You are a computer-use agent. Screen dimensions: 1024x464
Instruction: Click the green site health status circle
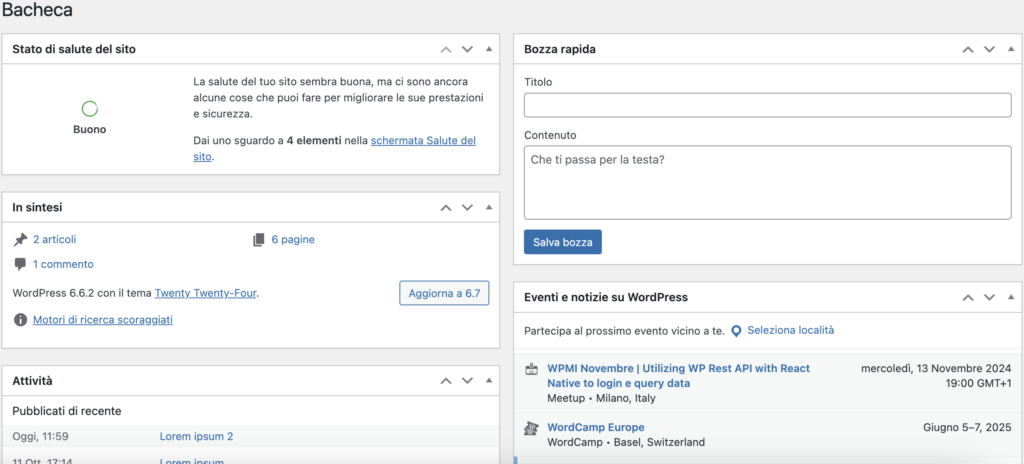tap(89, 109)
